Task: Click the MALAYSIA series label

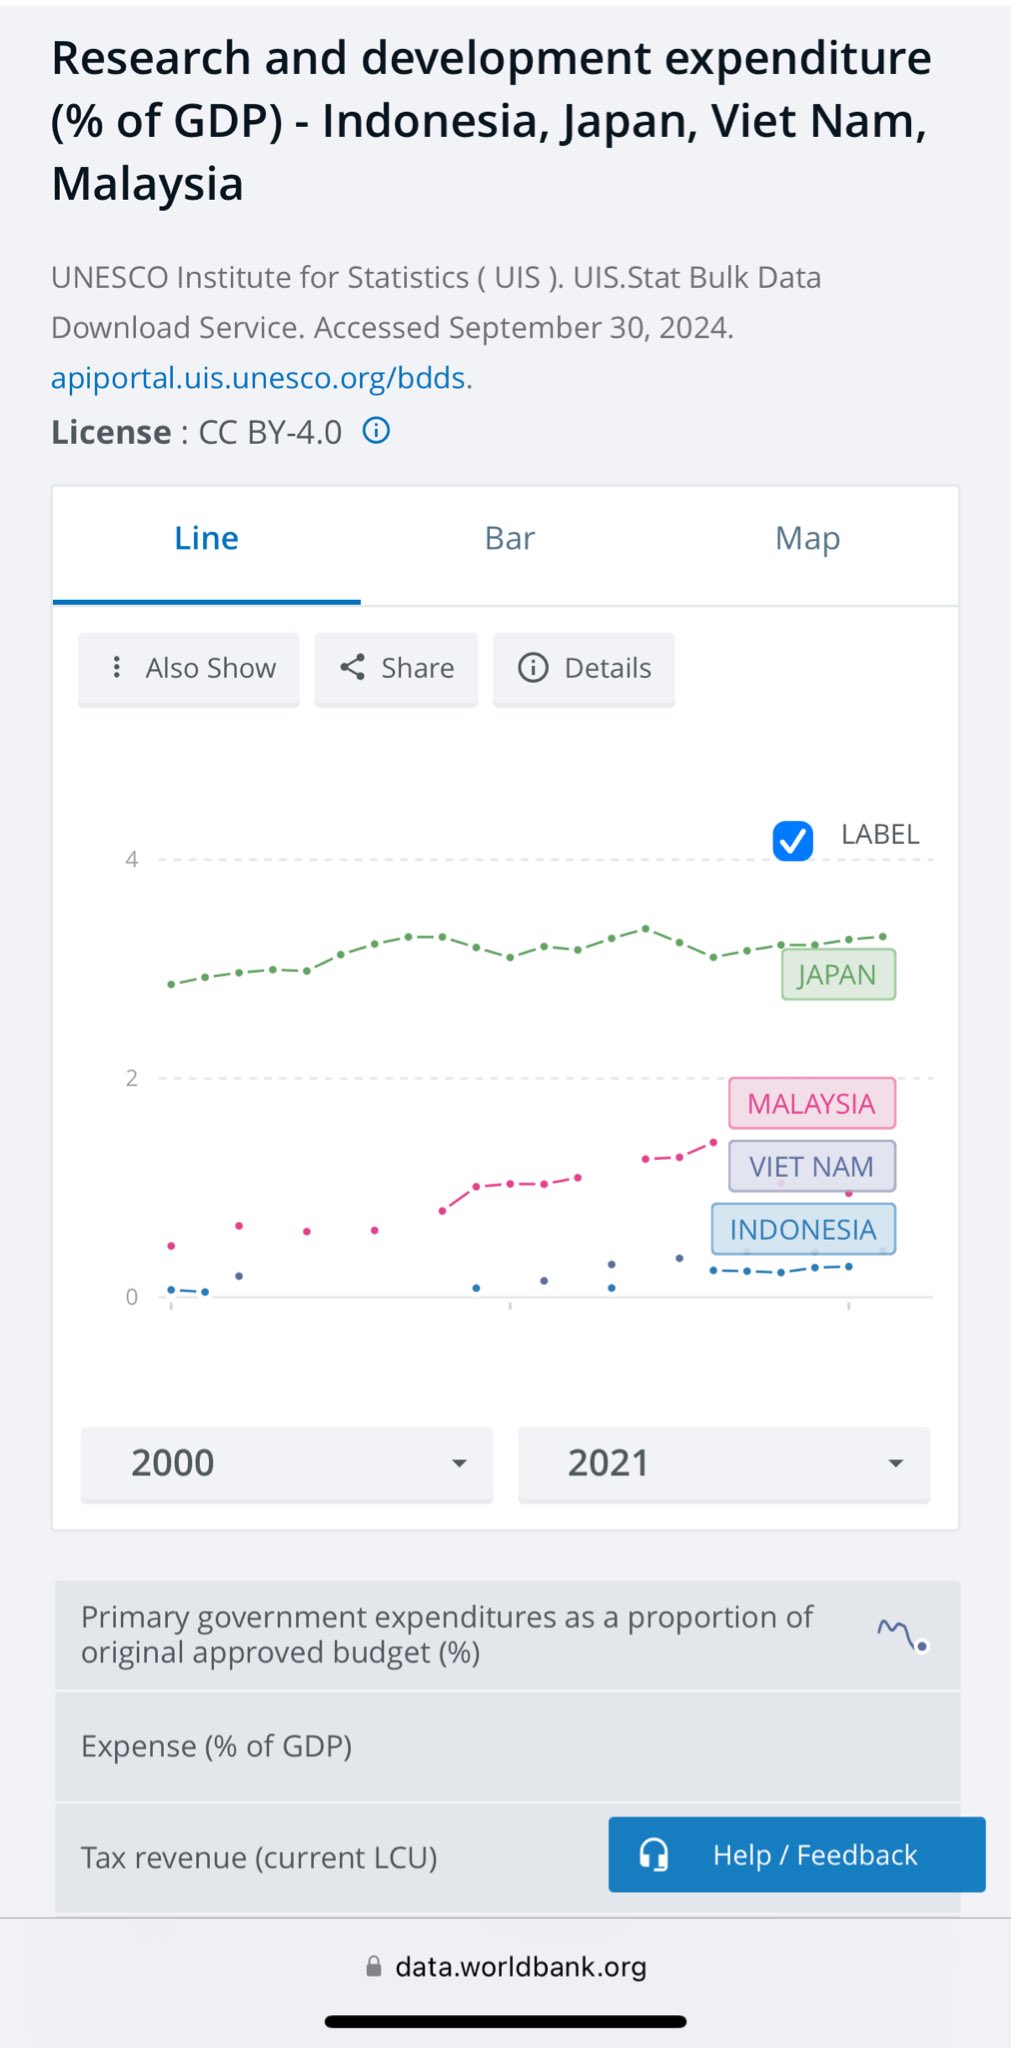Action: 811,1104
